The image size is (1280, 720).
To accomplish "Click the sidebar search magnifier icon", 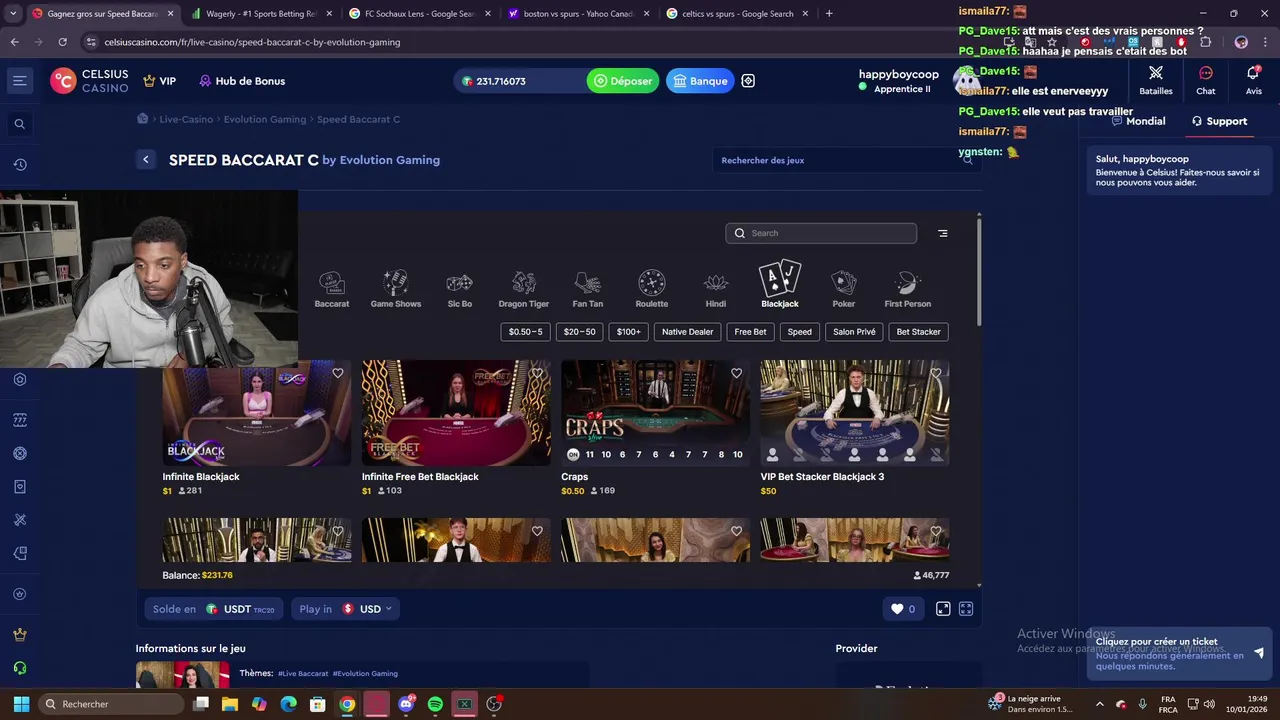I will (x=19, y=124).
